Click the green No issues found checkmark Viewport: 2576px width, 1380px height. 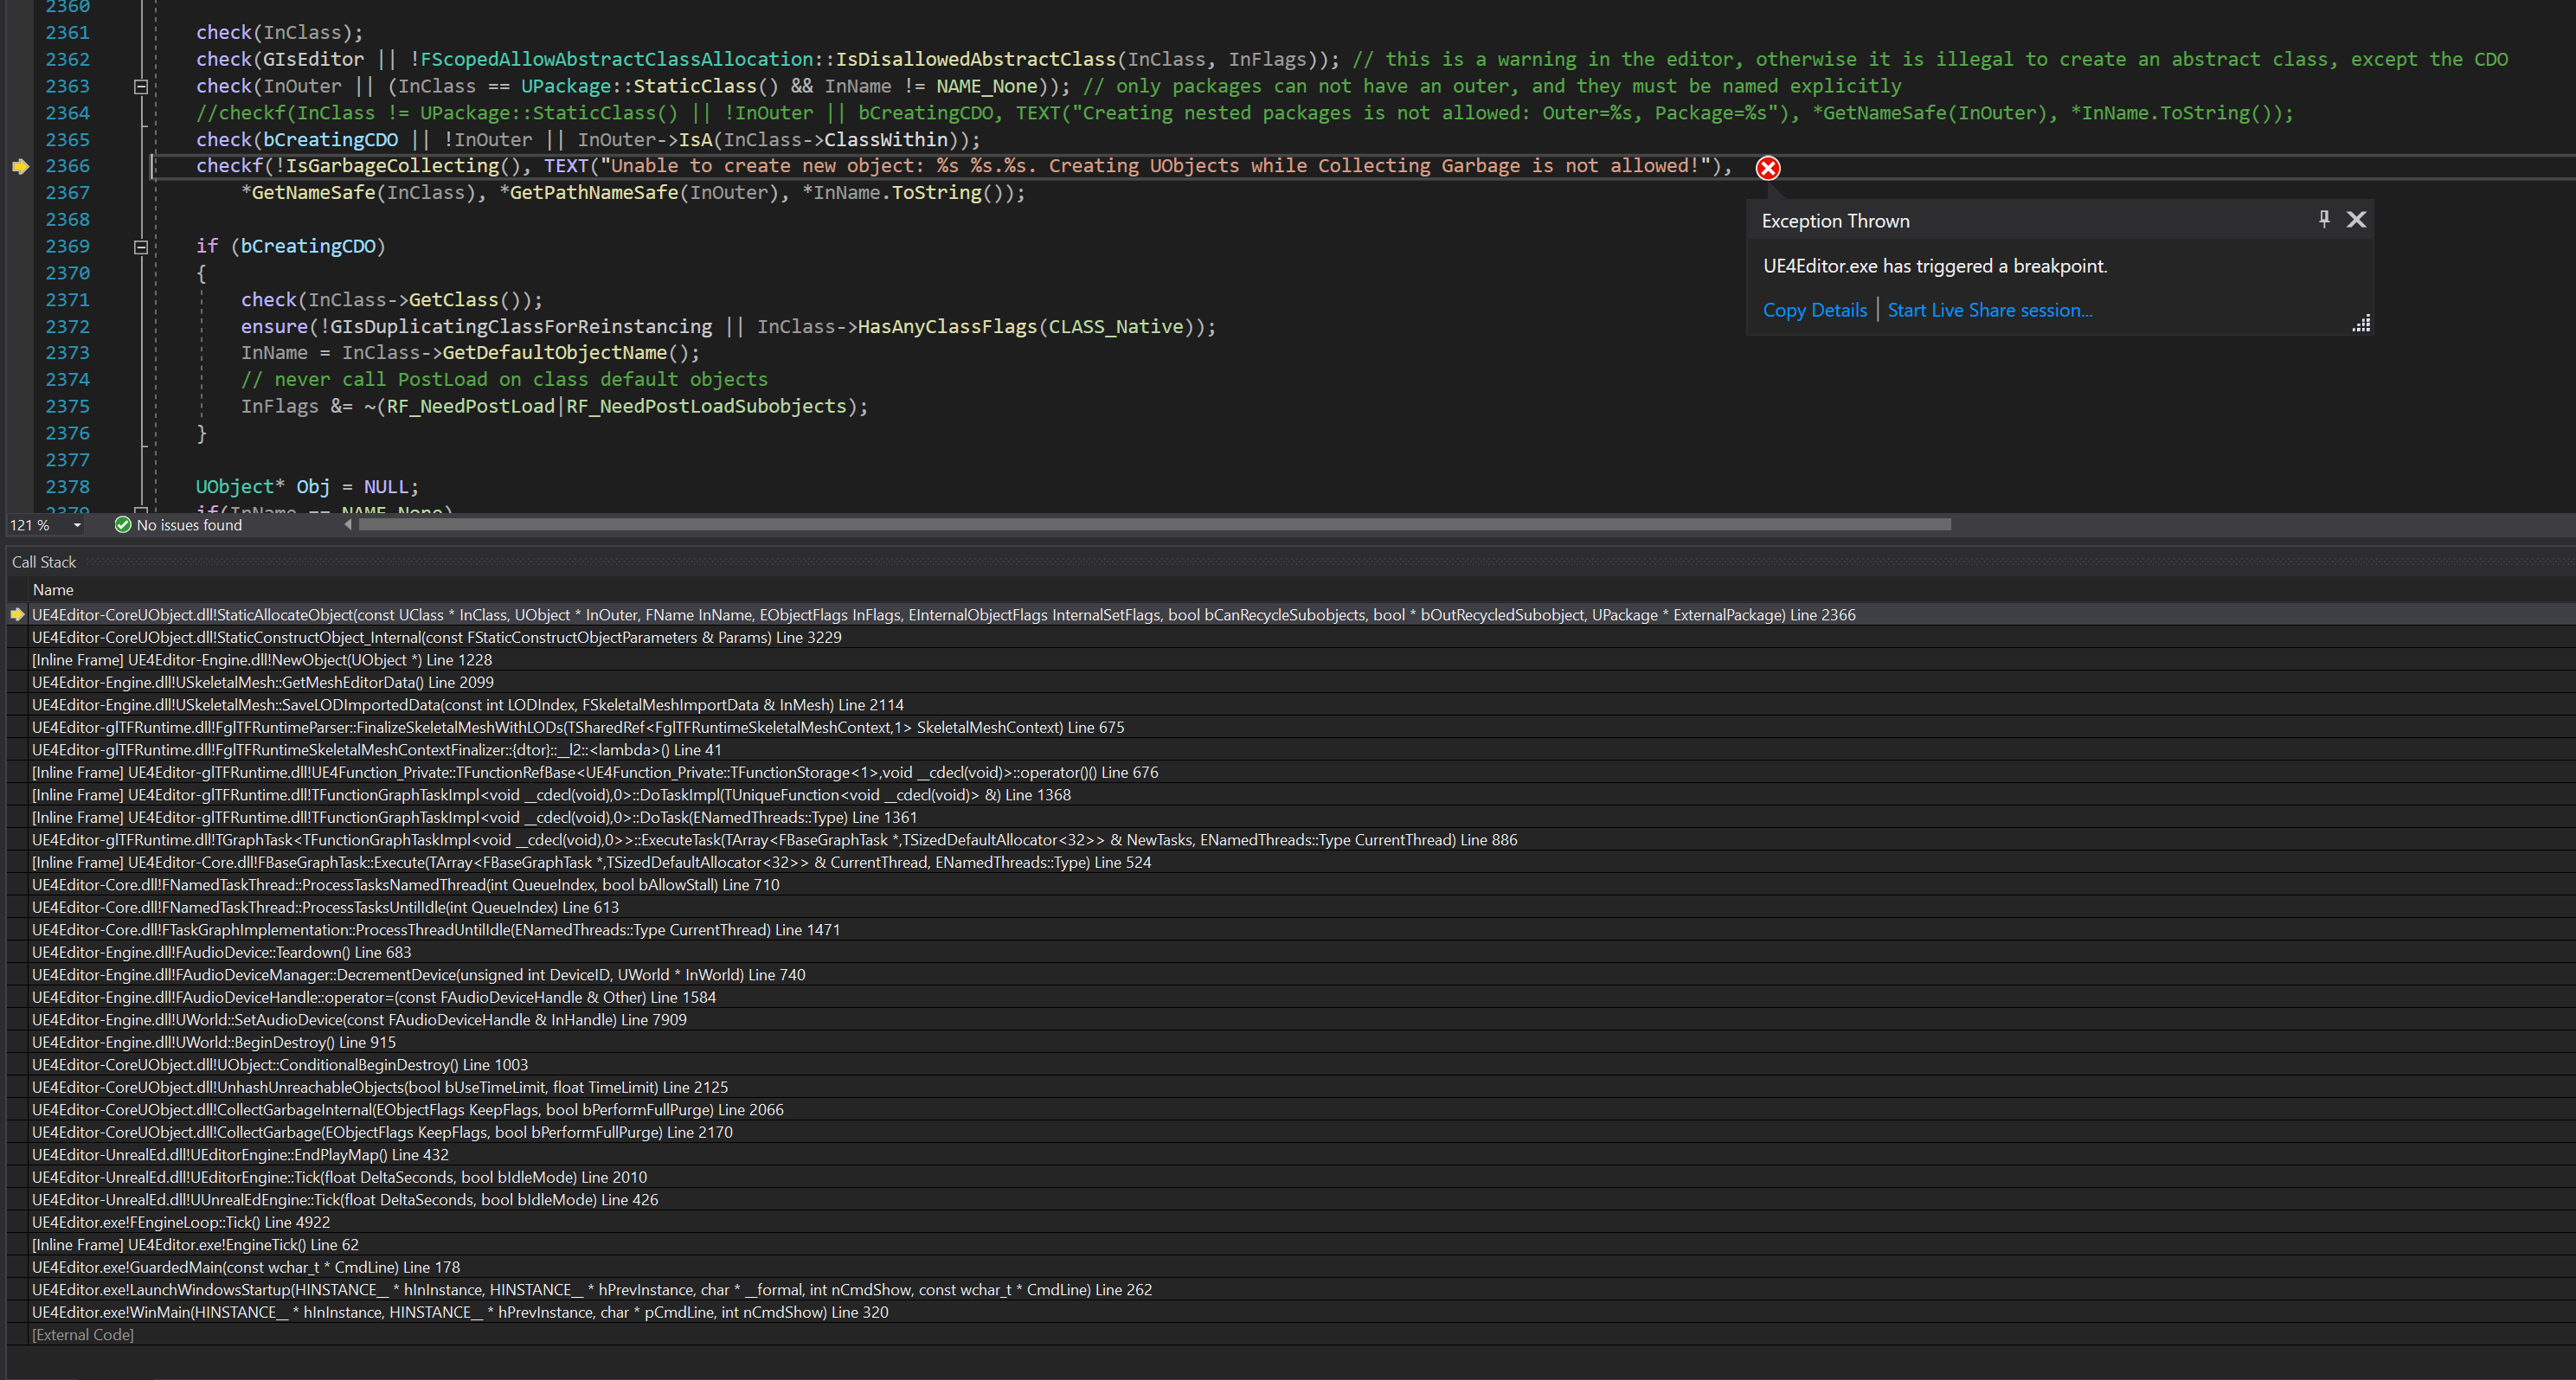tap(122, 524)
